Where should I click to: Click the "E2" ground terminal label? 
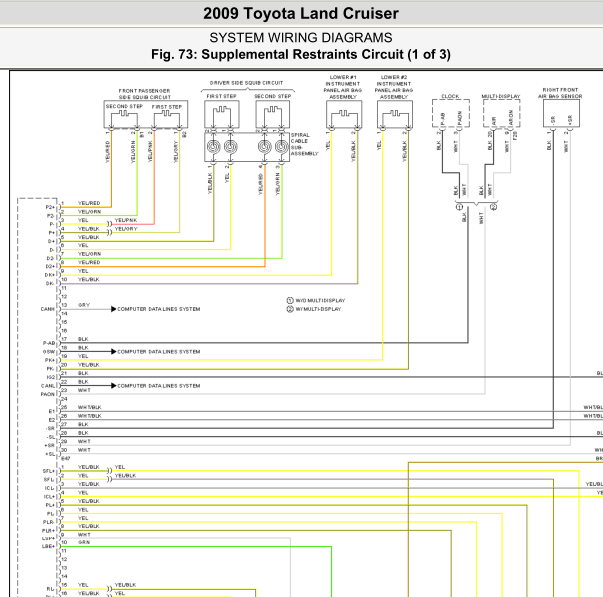[52, 420]
